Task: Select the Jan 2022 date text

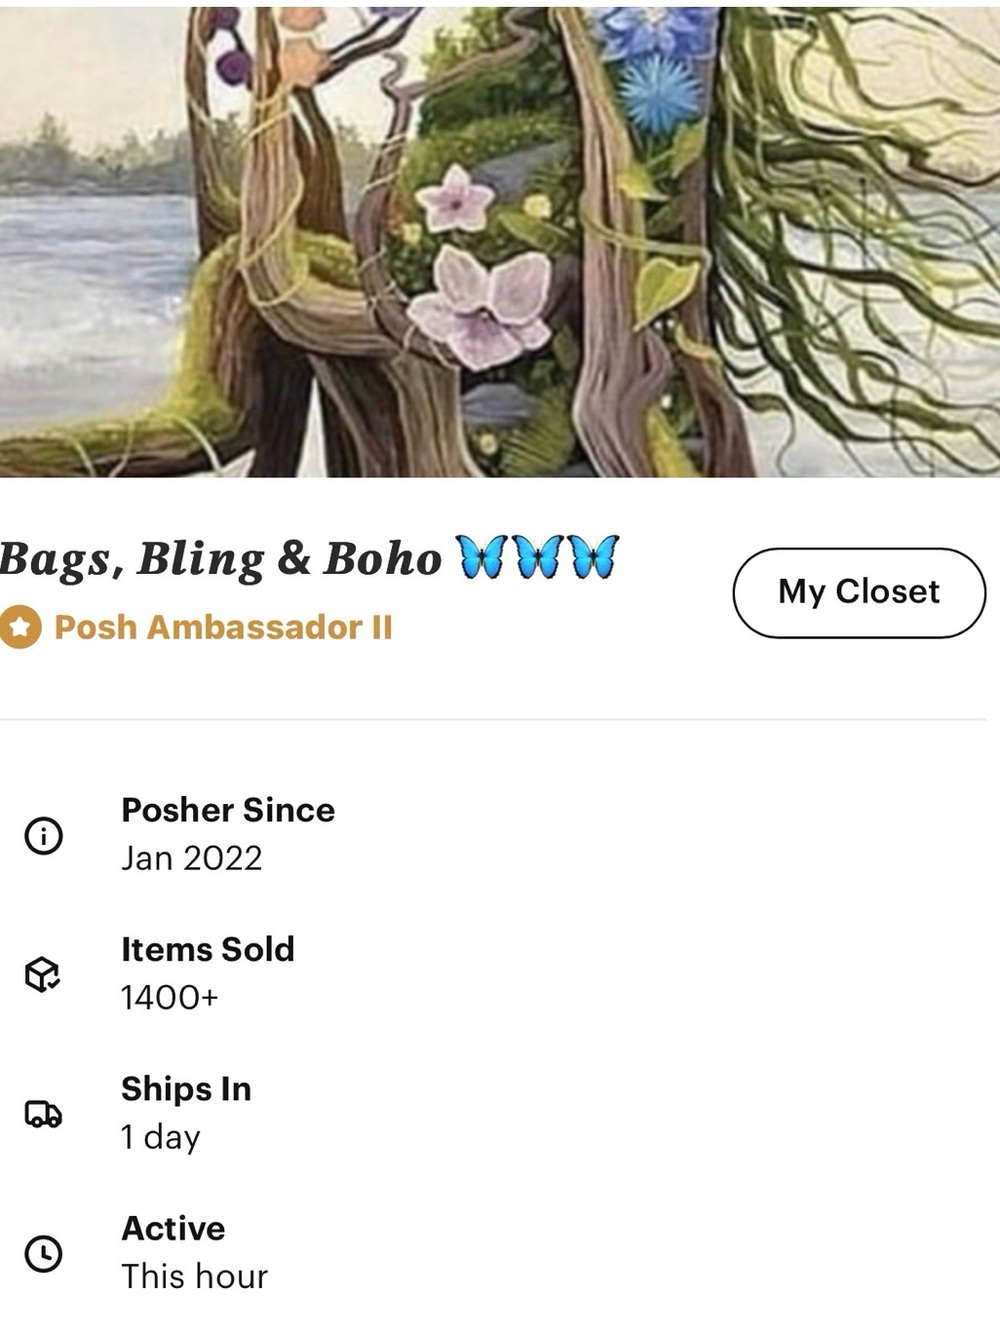Action: click(x=192, y=858)
